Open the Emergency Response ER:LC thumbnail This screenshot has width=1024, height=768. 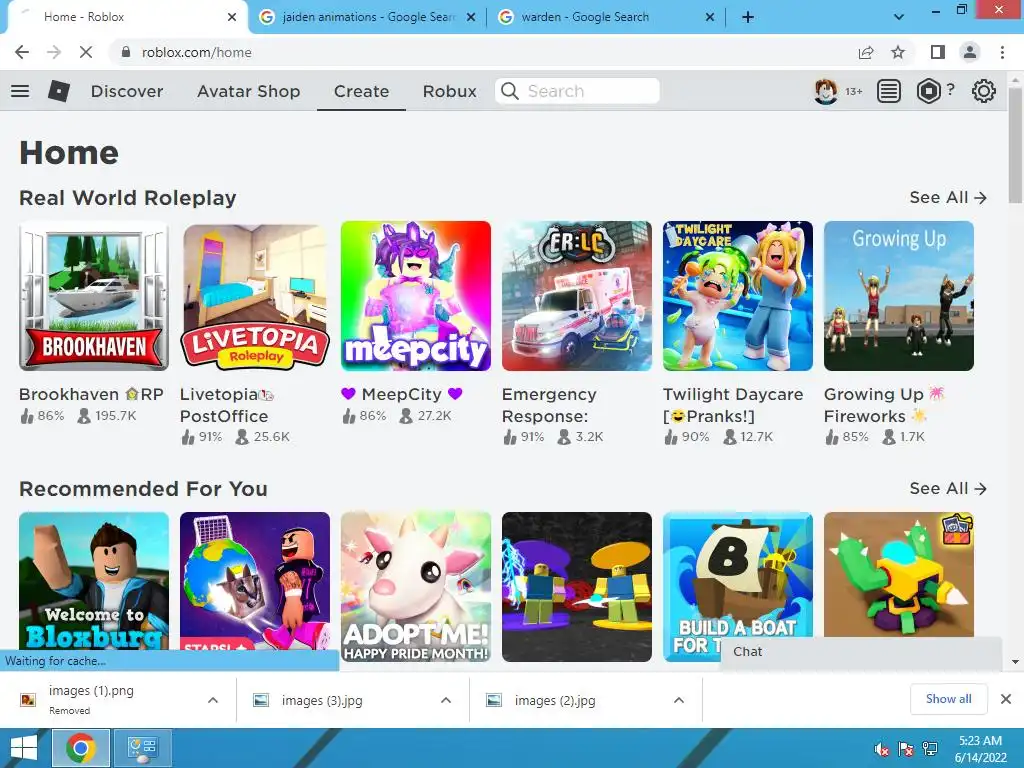pos(577,296)
